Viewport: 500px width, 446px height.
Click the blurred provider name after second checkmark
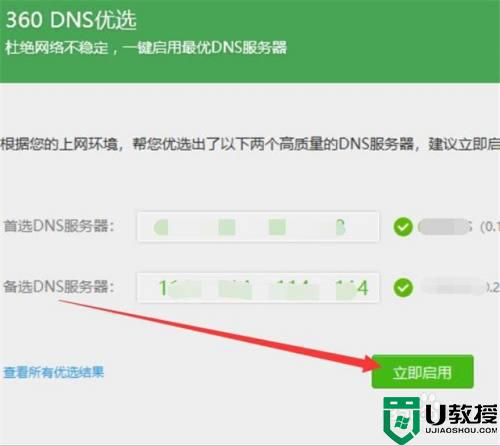click(453, 288)
